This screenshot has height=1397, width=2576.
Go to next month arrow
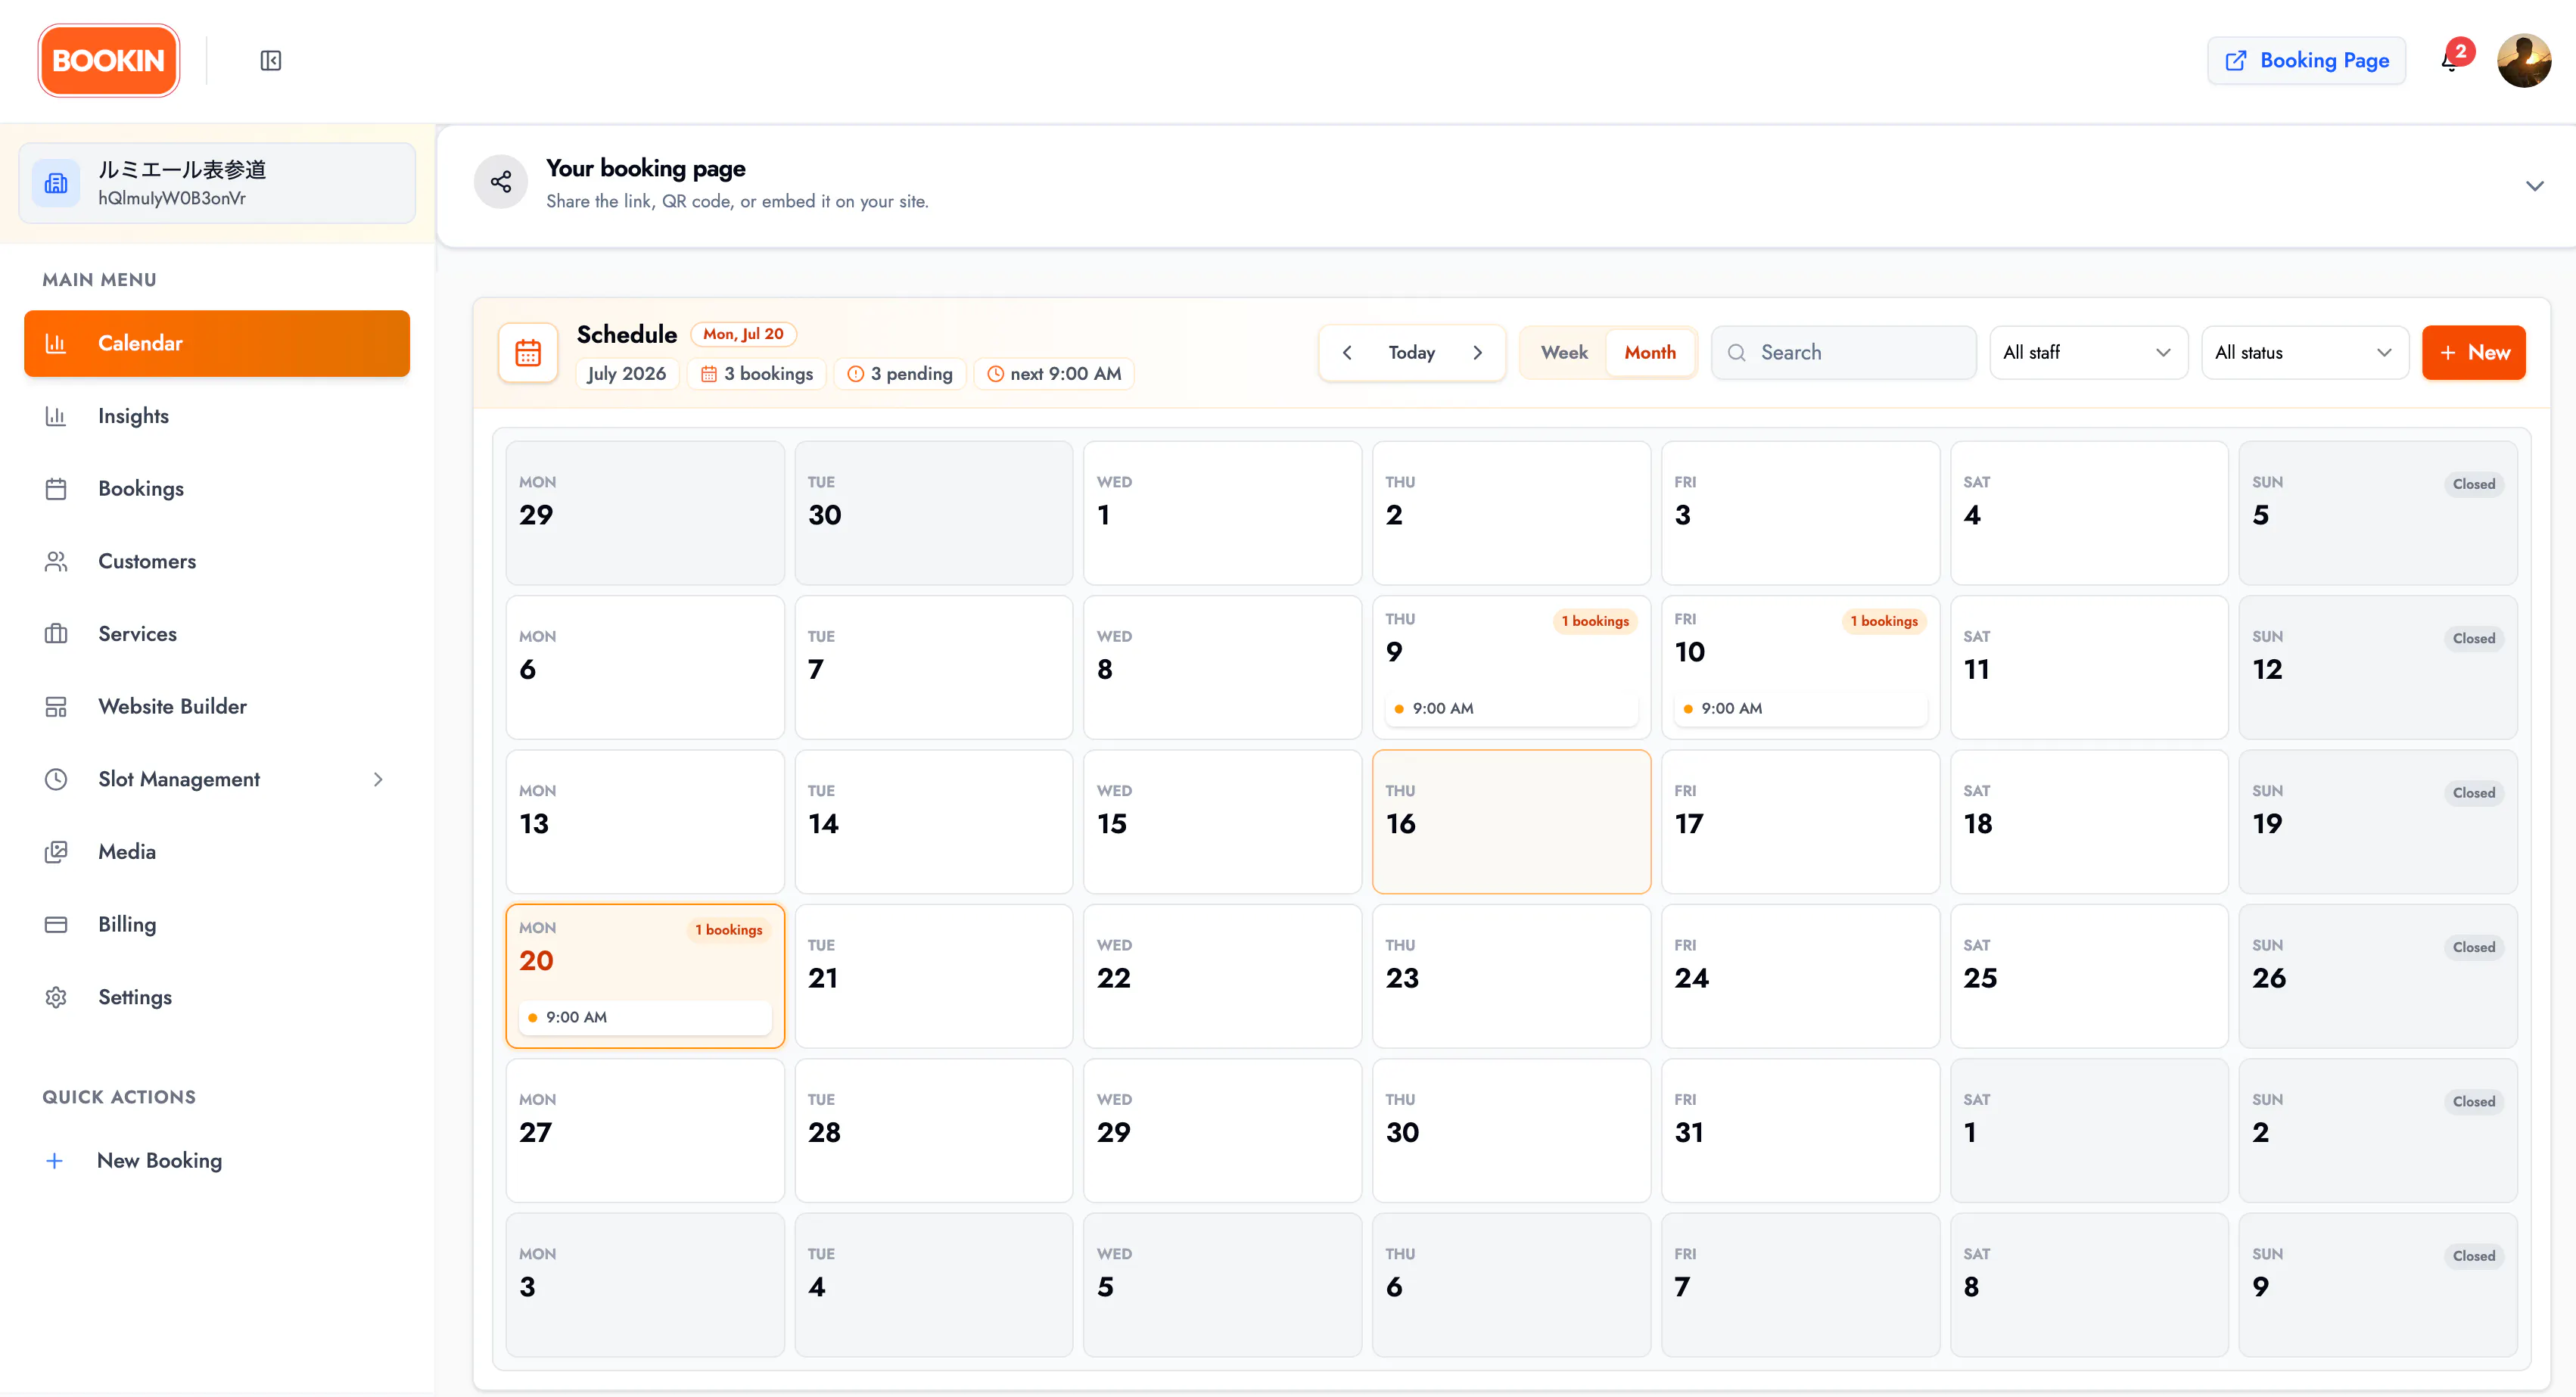[x=1477, y=353]
